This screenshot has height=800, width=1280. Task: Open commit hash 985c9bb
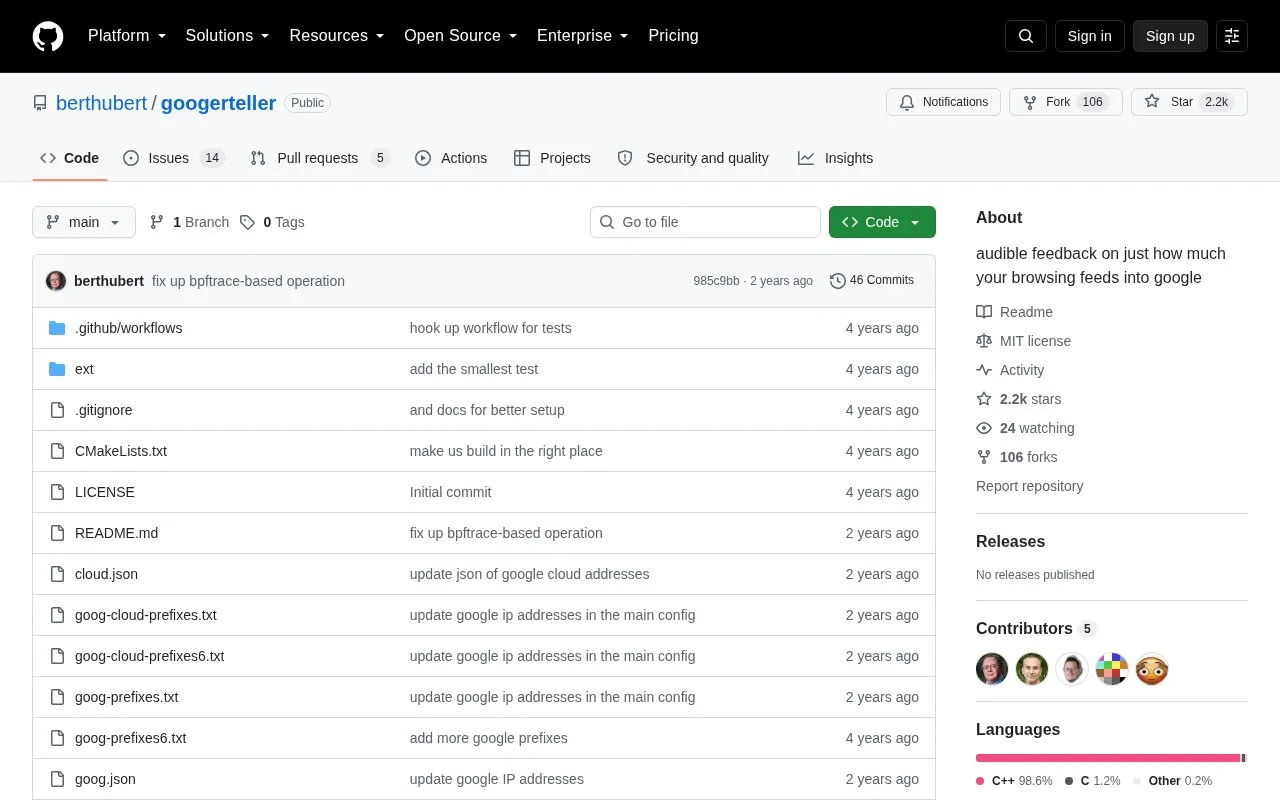(716, 281)
